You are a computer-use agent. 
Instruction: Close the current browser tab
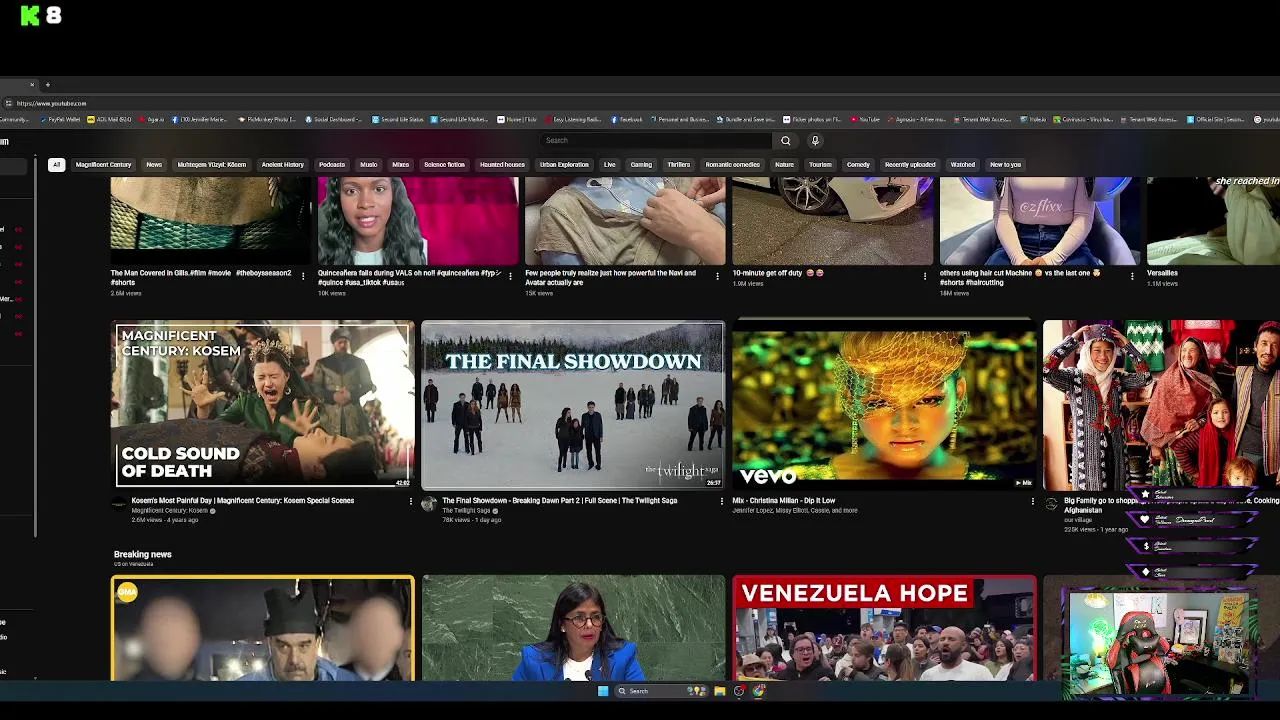[32, 85]
